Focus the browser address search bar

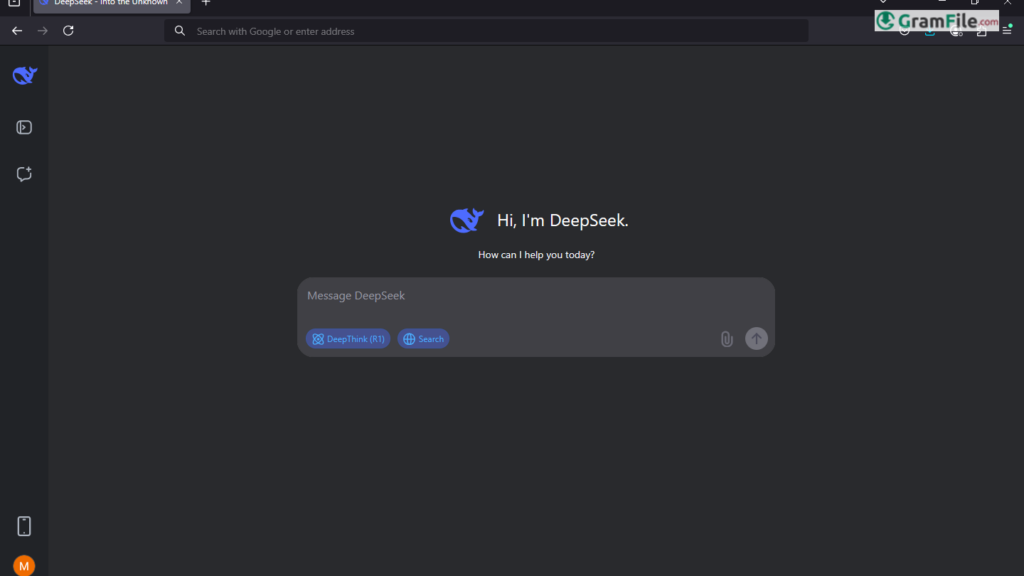486,31
